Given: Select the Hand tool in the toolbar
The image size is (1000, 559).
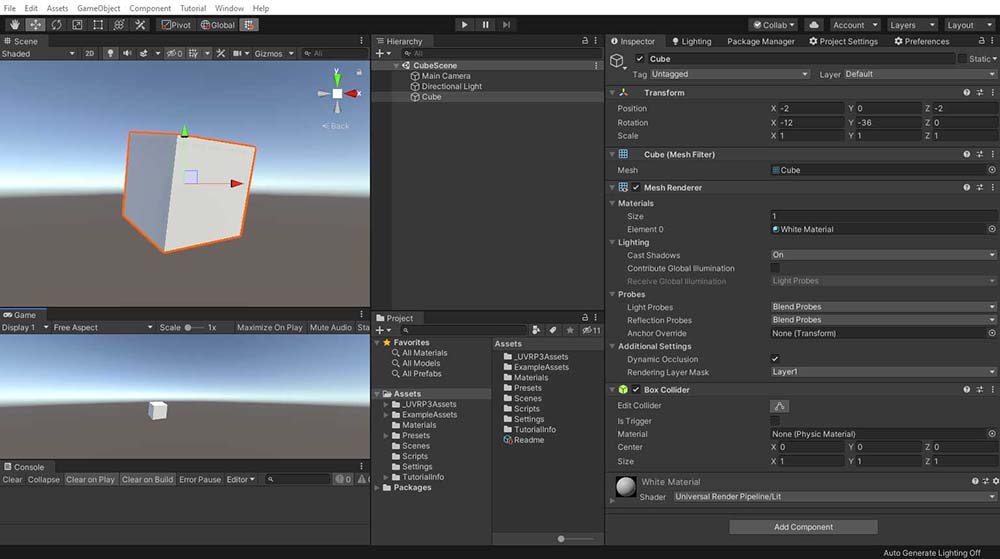Looking at the screenshot, I should coord(16,24).
